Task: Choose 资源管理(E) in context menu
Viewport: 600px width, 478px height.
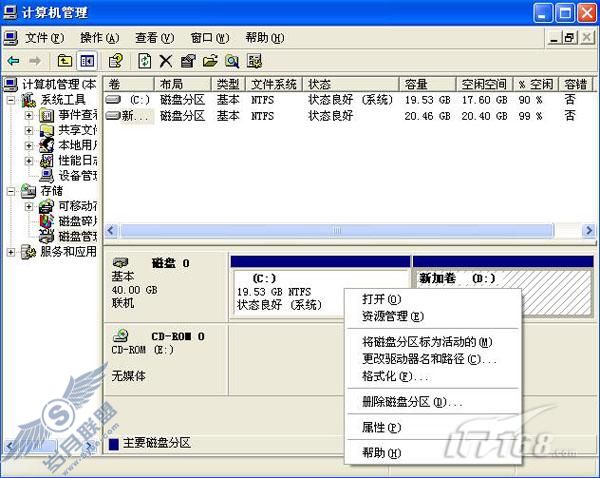Action: (433, 316)
